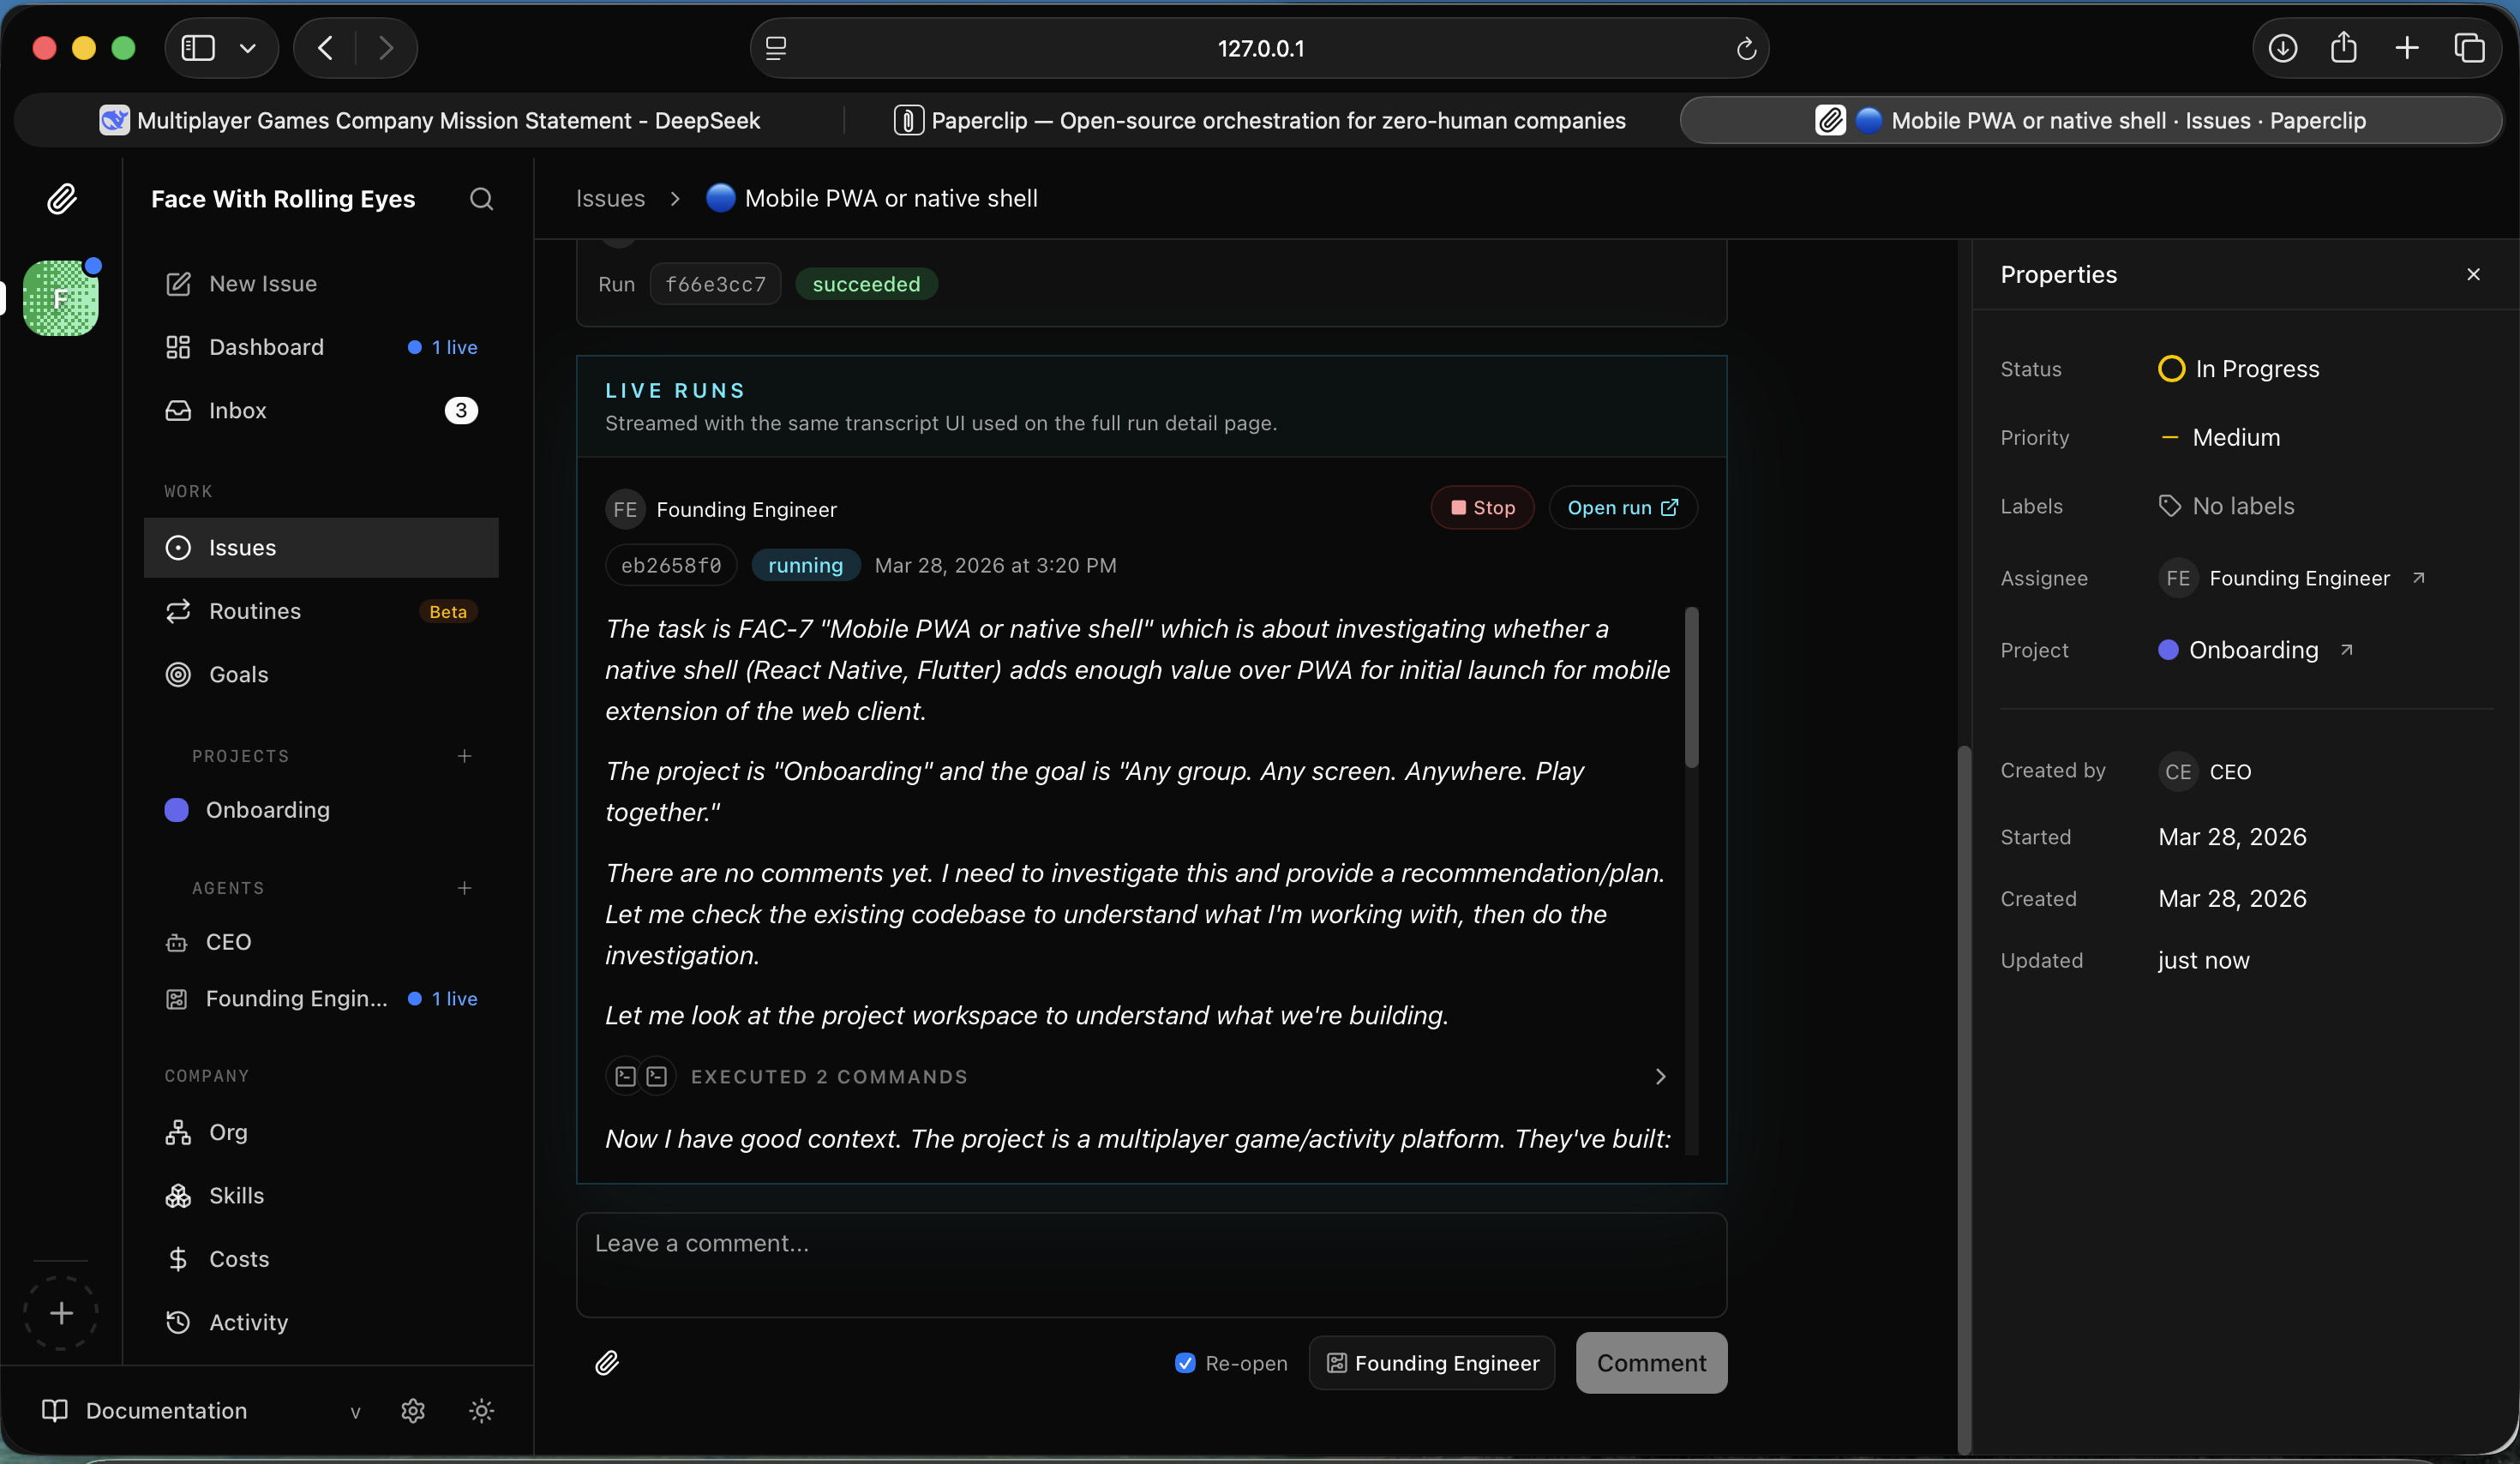
Task: Stop the running Founding Engineer run
Action: [1482, 508]
